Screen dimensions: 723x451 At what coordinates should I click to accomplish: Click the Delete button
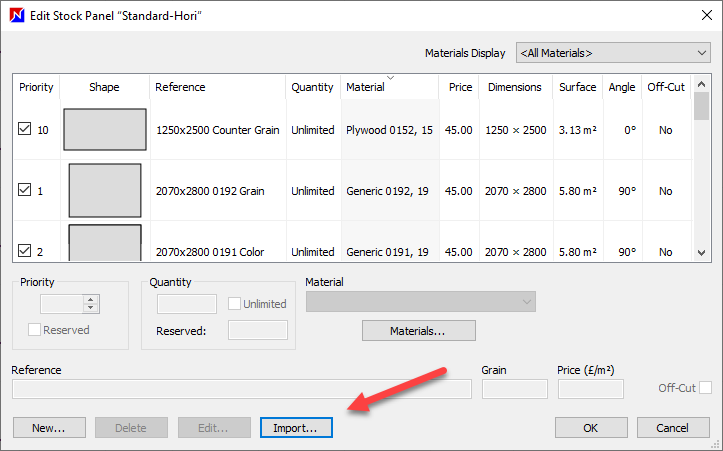click(x=131, y=427)
